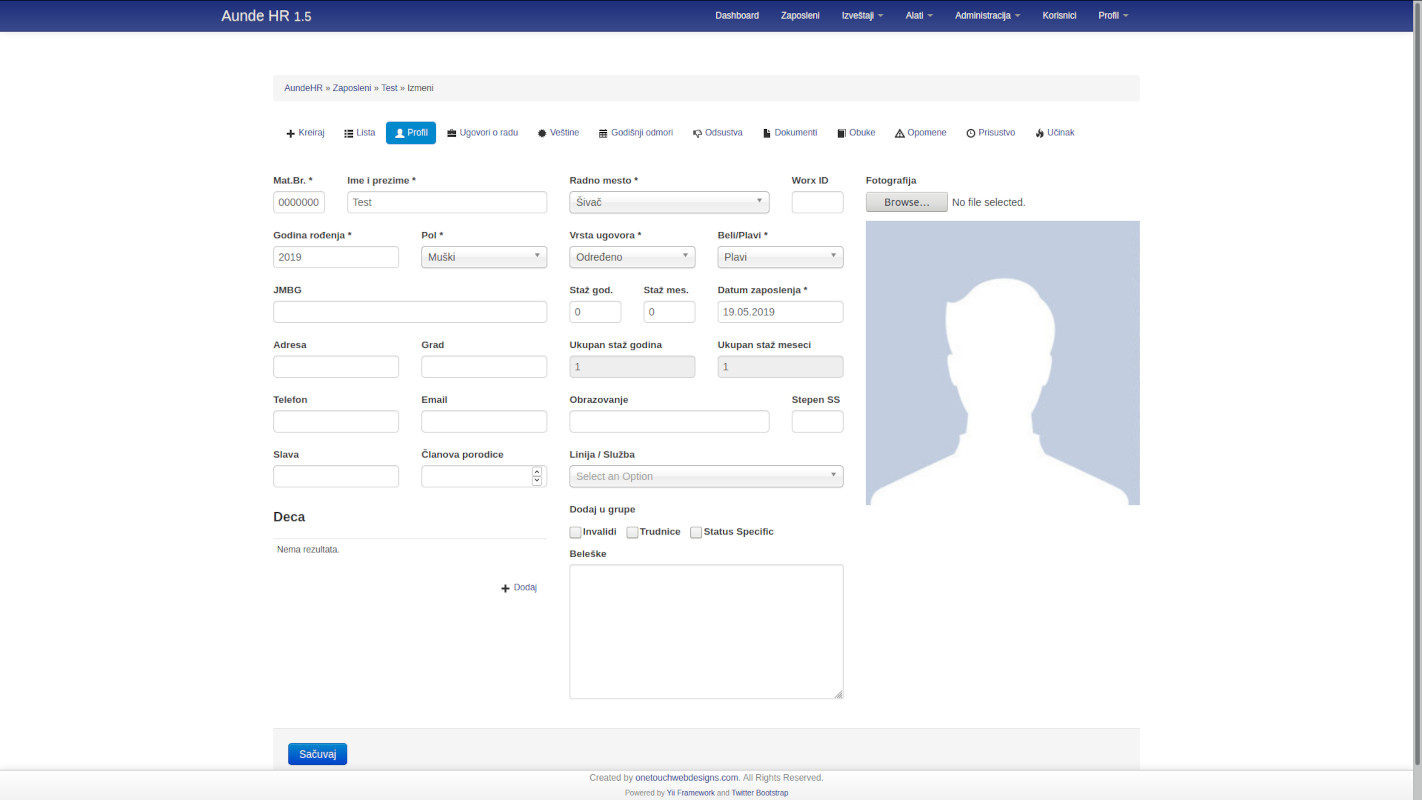Open the Linija / Služba dropdown
Image resolution: width=1422 pixels, height=800 pixels.
tap(706, 476)
